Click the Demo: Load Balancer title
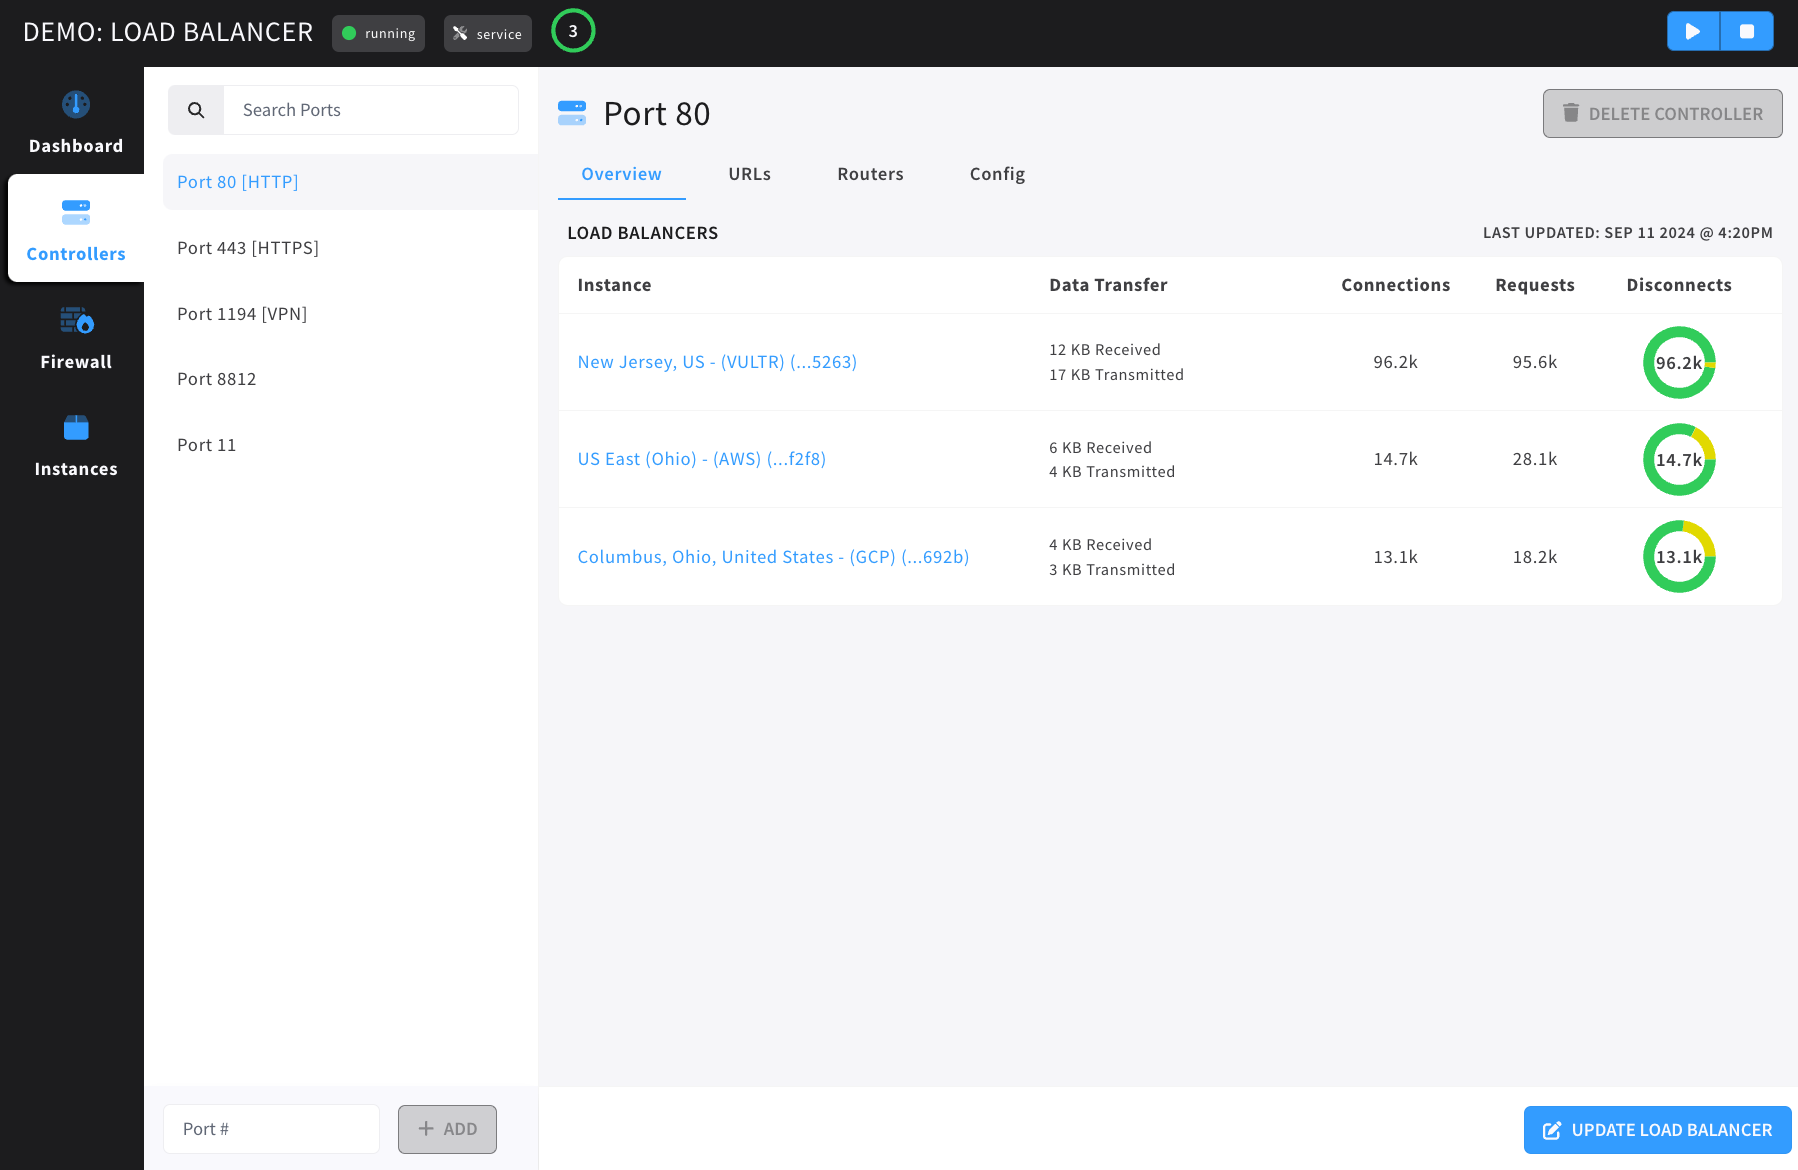The width and height of the screenshot is (1798, 1170). (x=168, y=32)
